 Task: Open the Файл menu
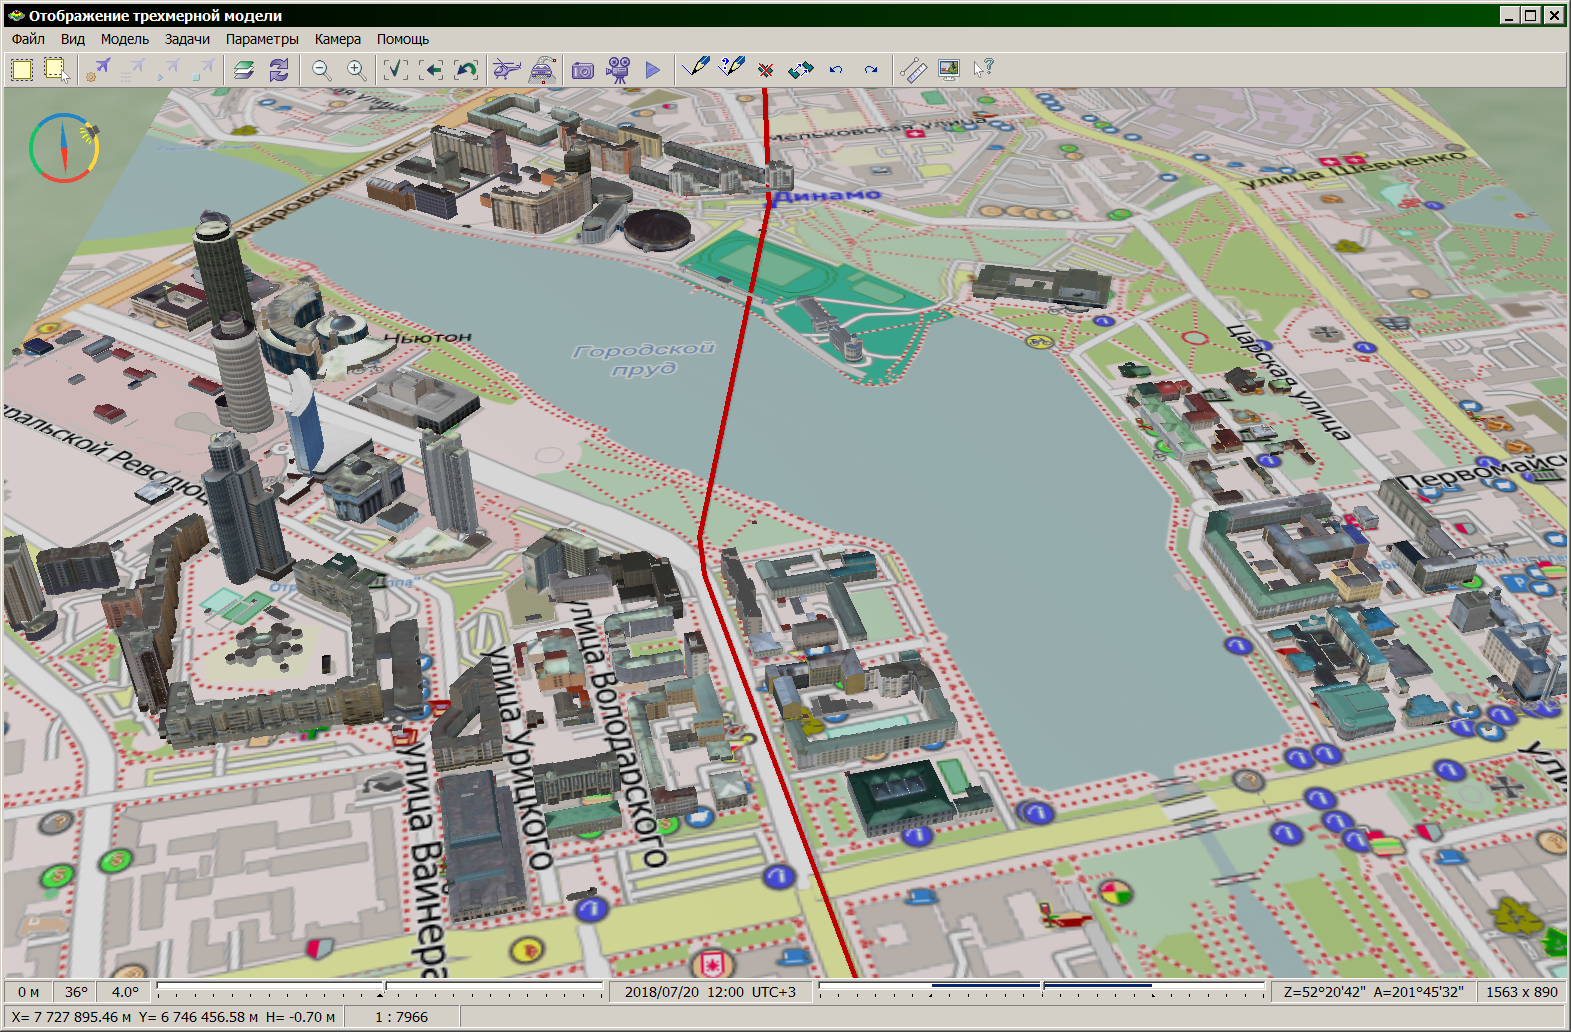click(28, 39)
